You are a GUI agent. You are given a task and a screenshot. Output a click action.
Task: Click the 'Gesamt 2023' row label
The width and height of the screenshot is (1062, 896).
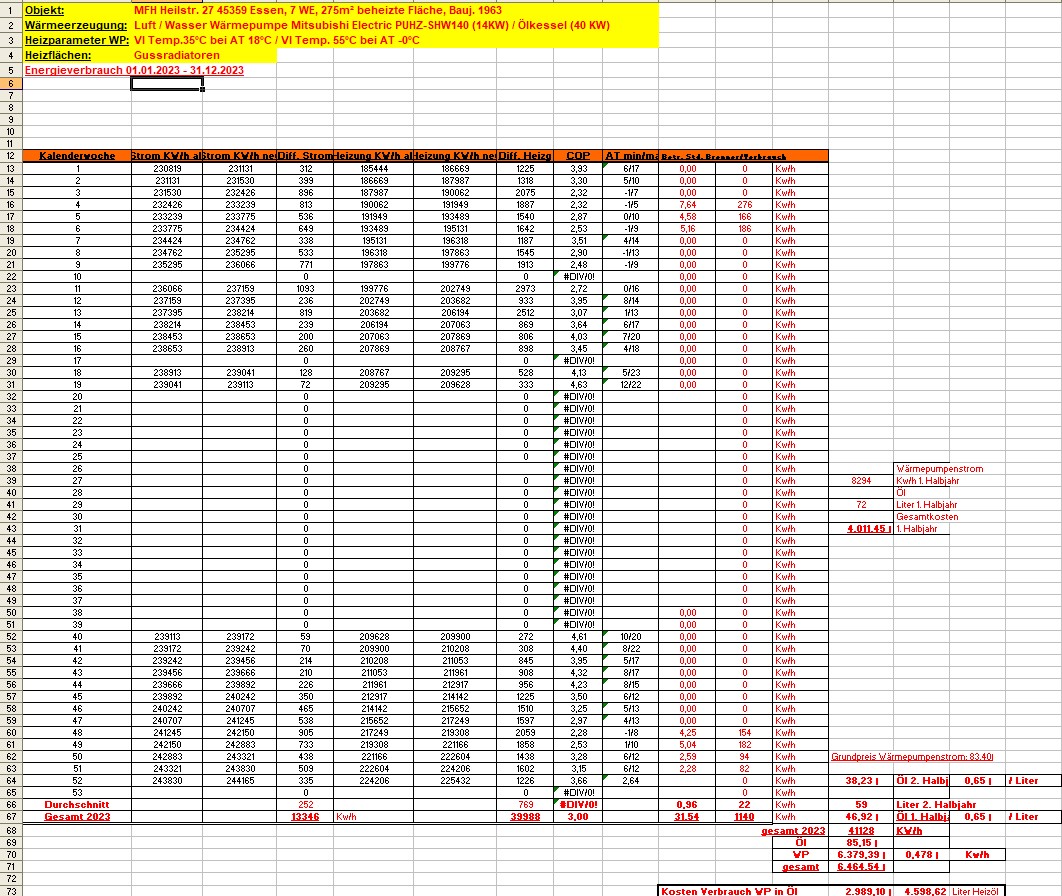[77, 816]
